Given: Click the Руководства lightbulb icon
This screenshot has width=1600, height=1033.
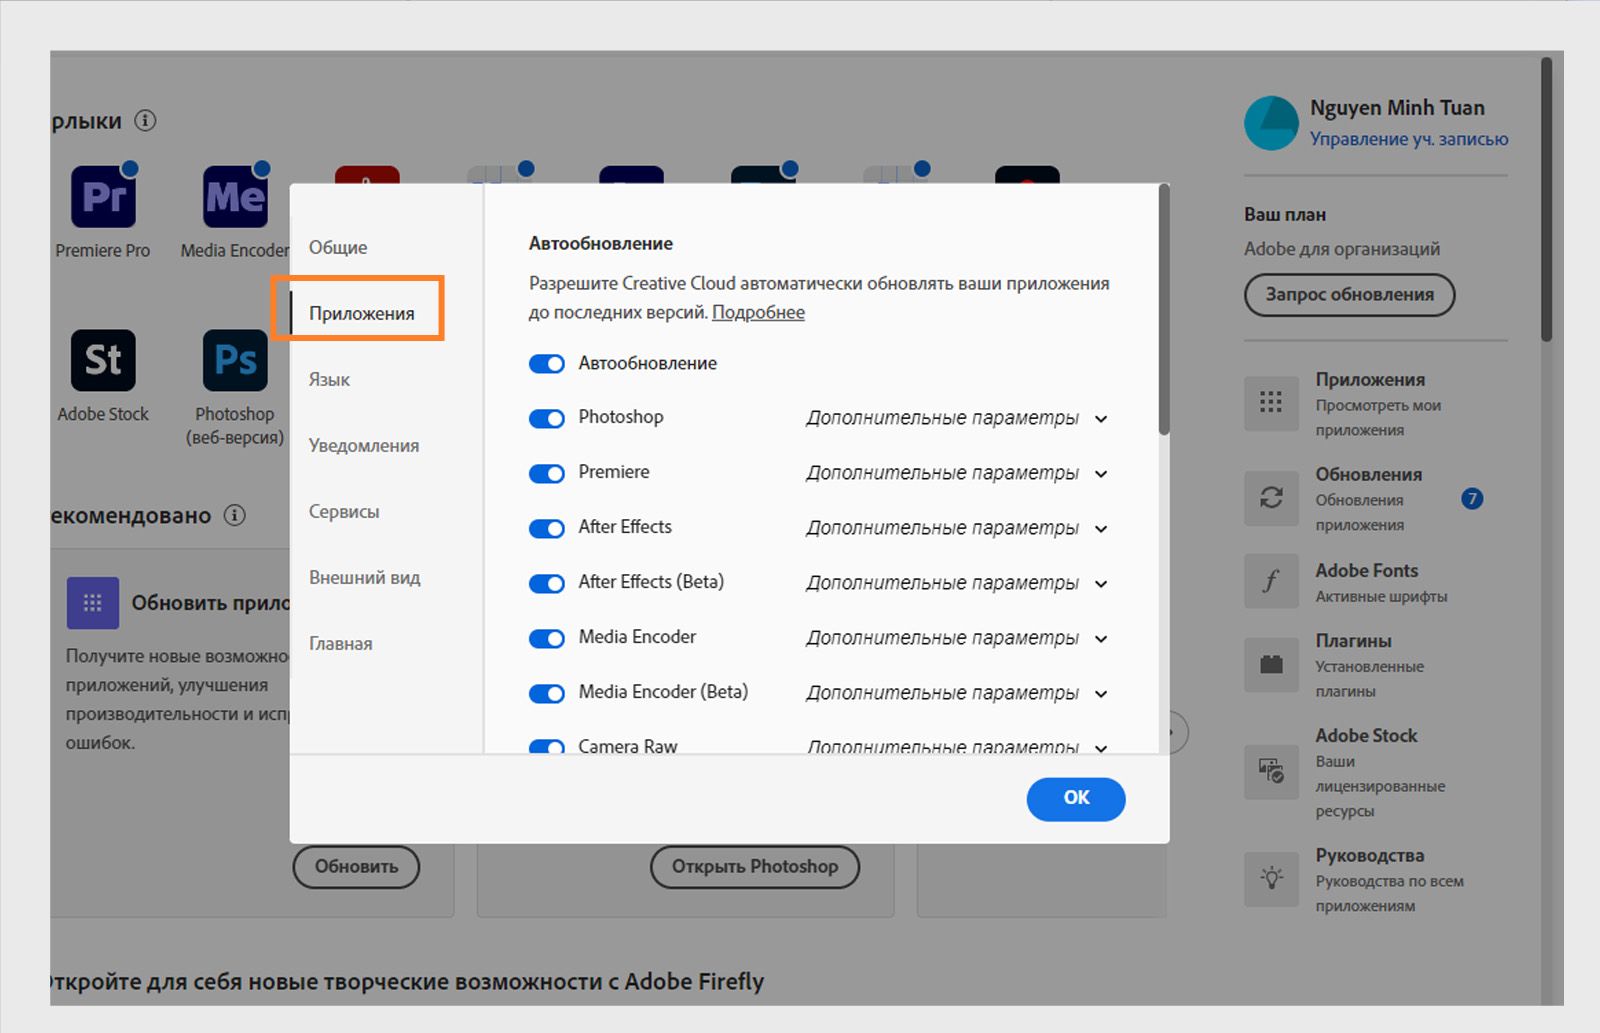Looking at the screenshot, I should [x=1271, y=880].
